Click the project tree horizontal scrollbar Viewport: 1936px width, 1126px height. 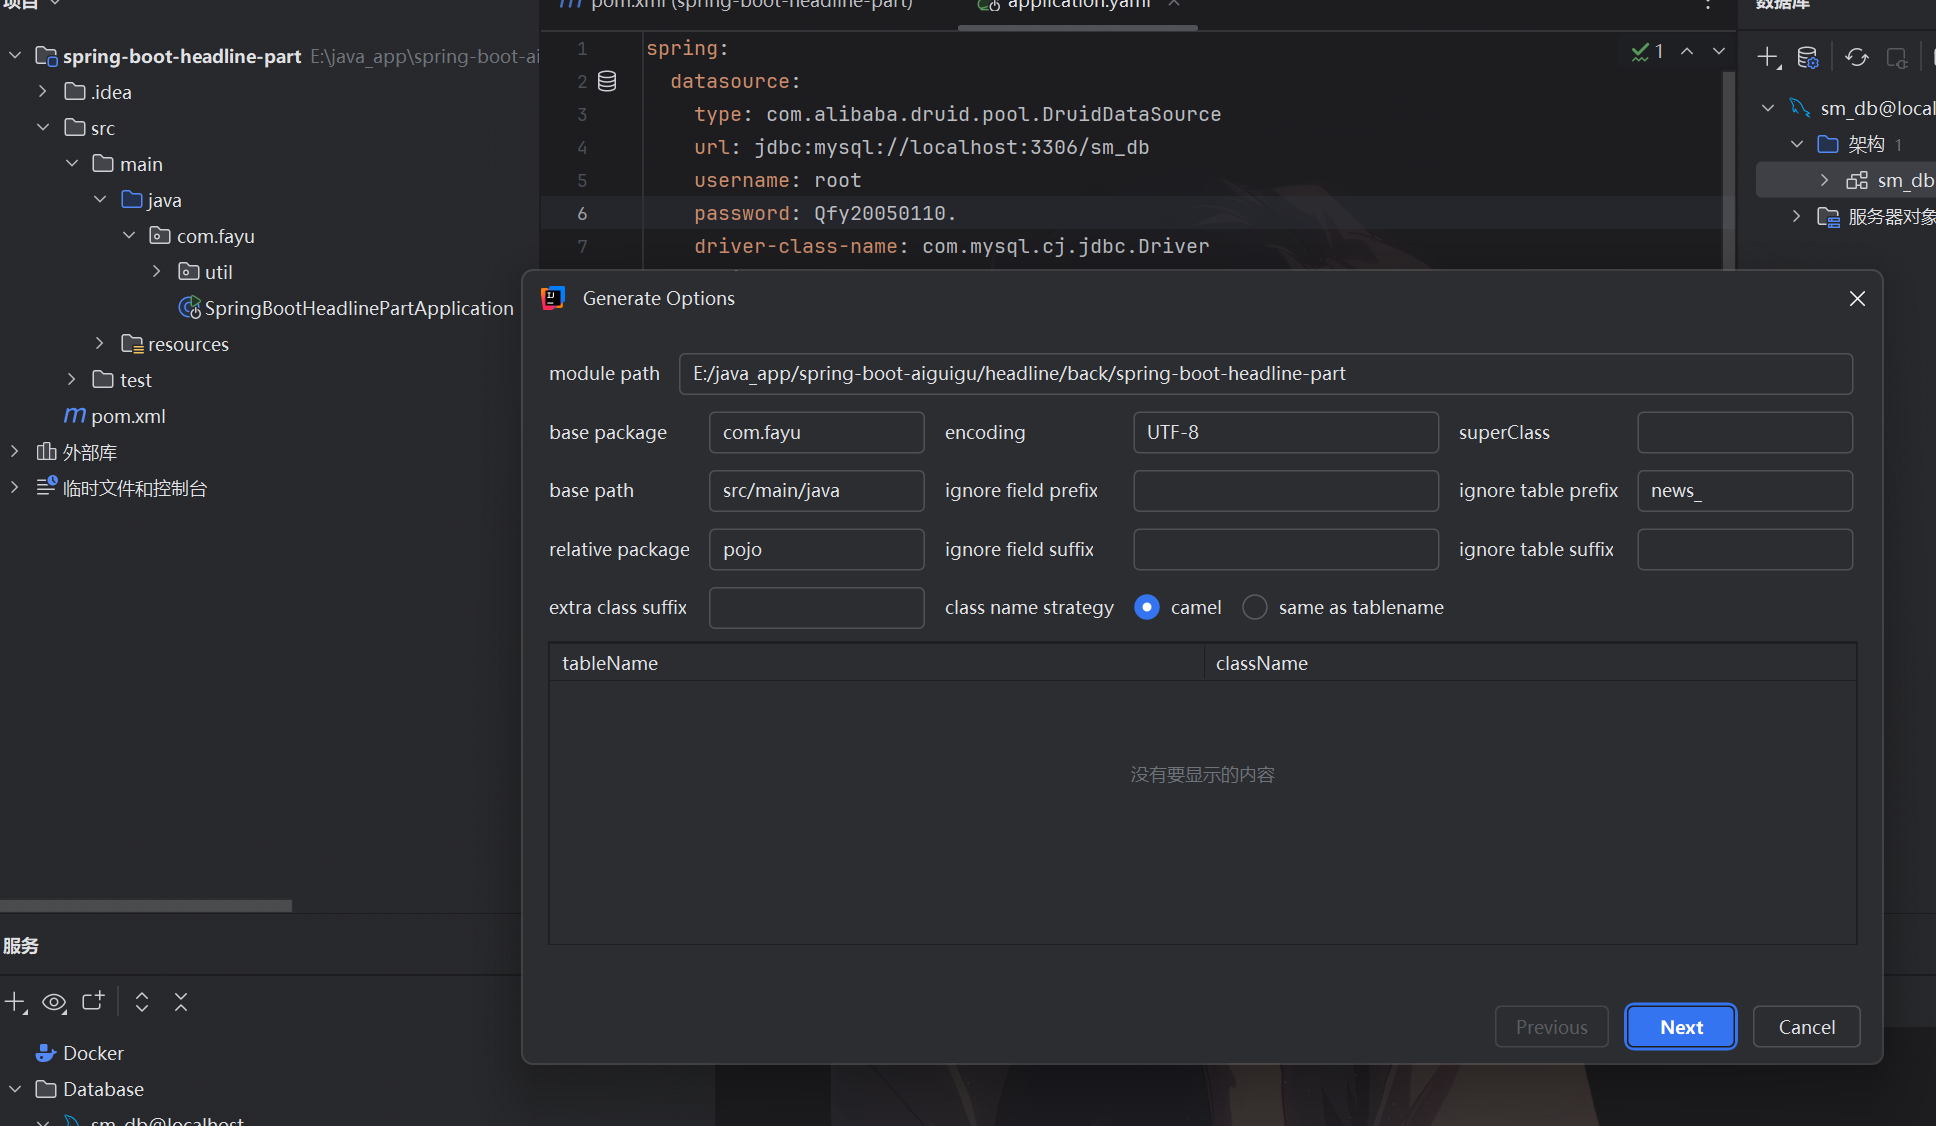(146, 906)
